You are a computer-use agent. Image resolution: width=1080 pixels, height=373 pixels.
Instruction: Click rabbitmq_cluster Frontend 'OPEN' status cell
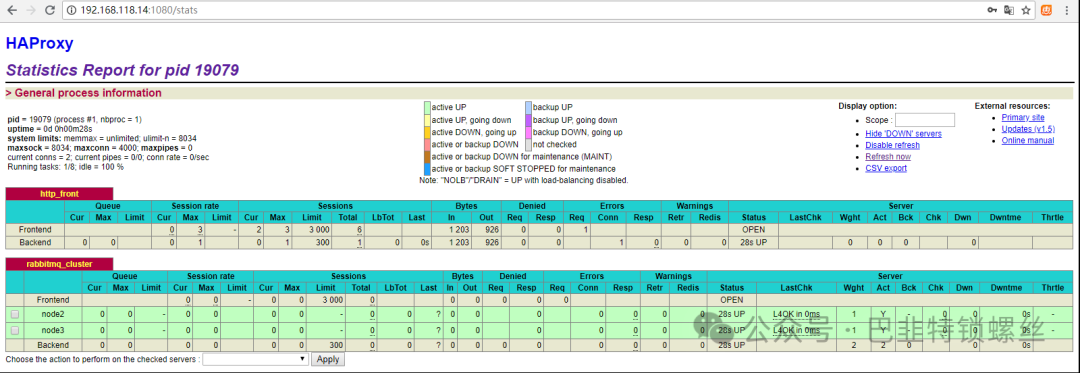(x=731, y=300)
